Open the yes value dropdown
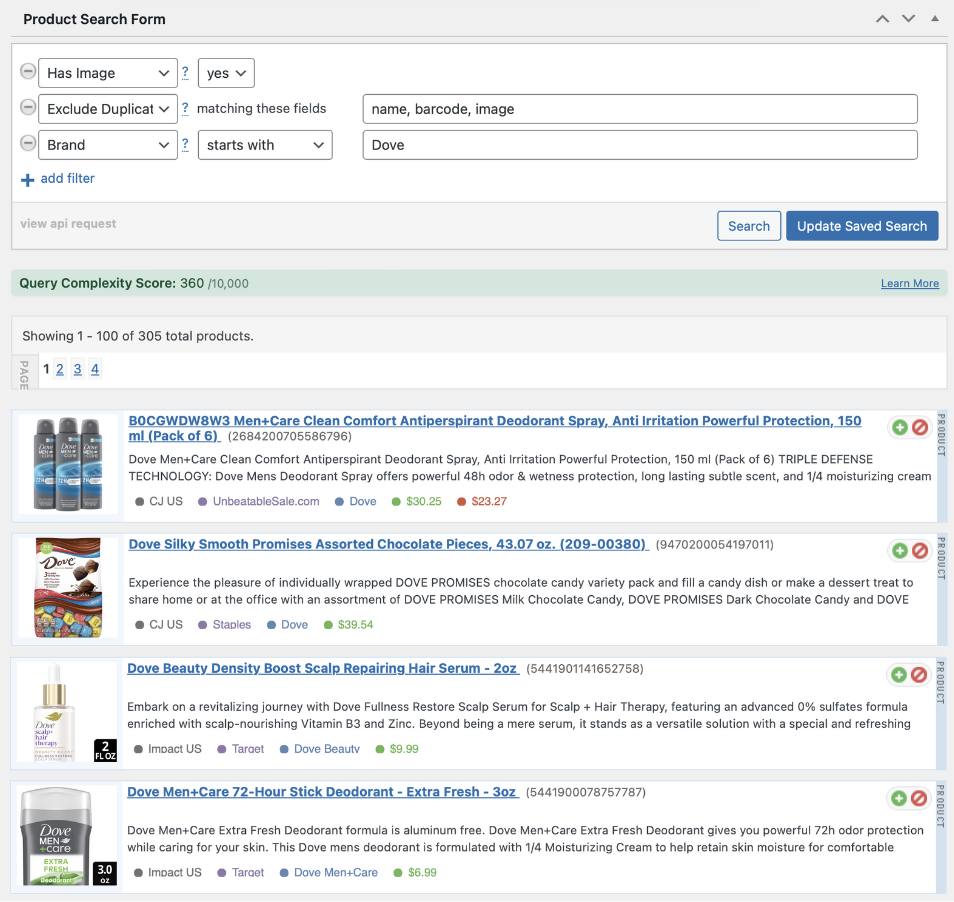 226,73
